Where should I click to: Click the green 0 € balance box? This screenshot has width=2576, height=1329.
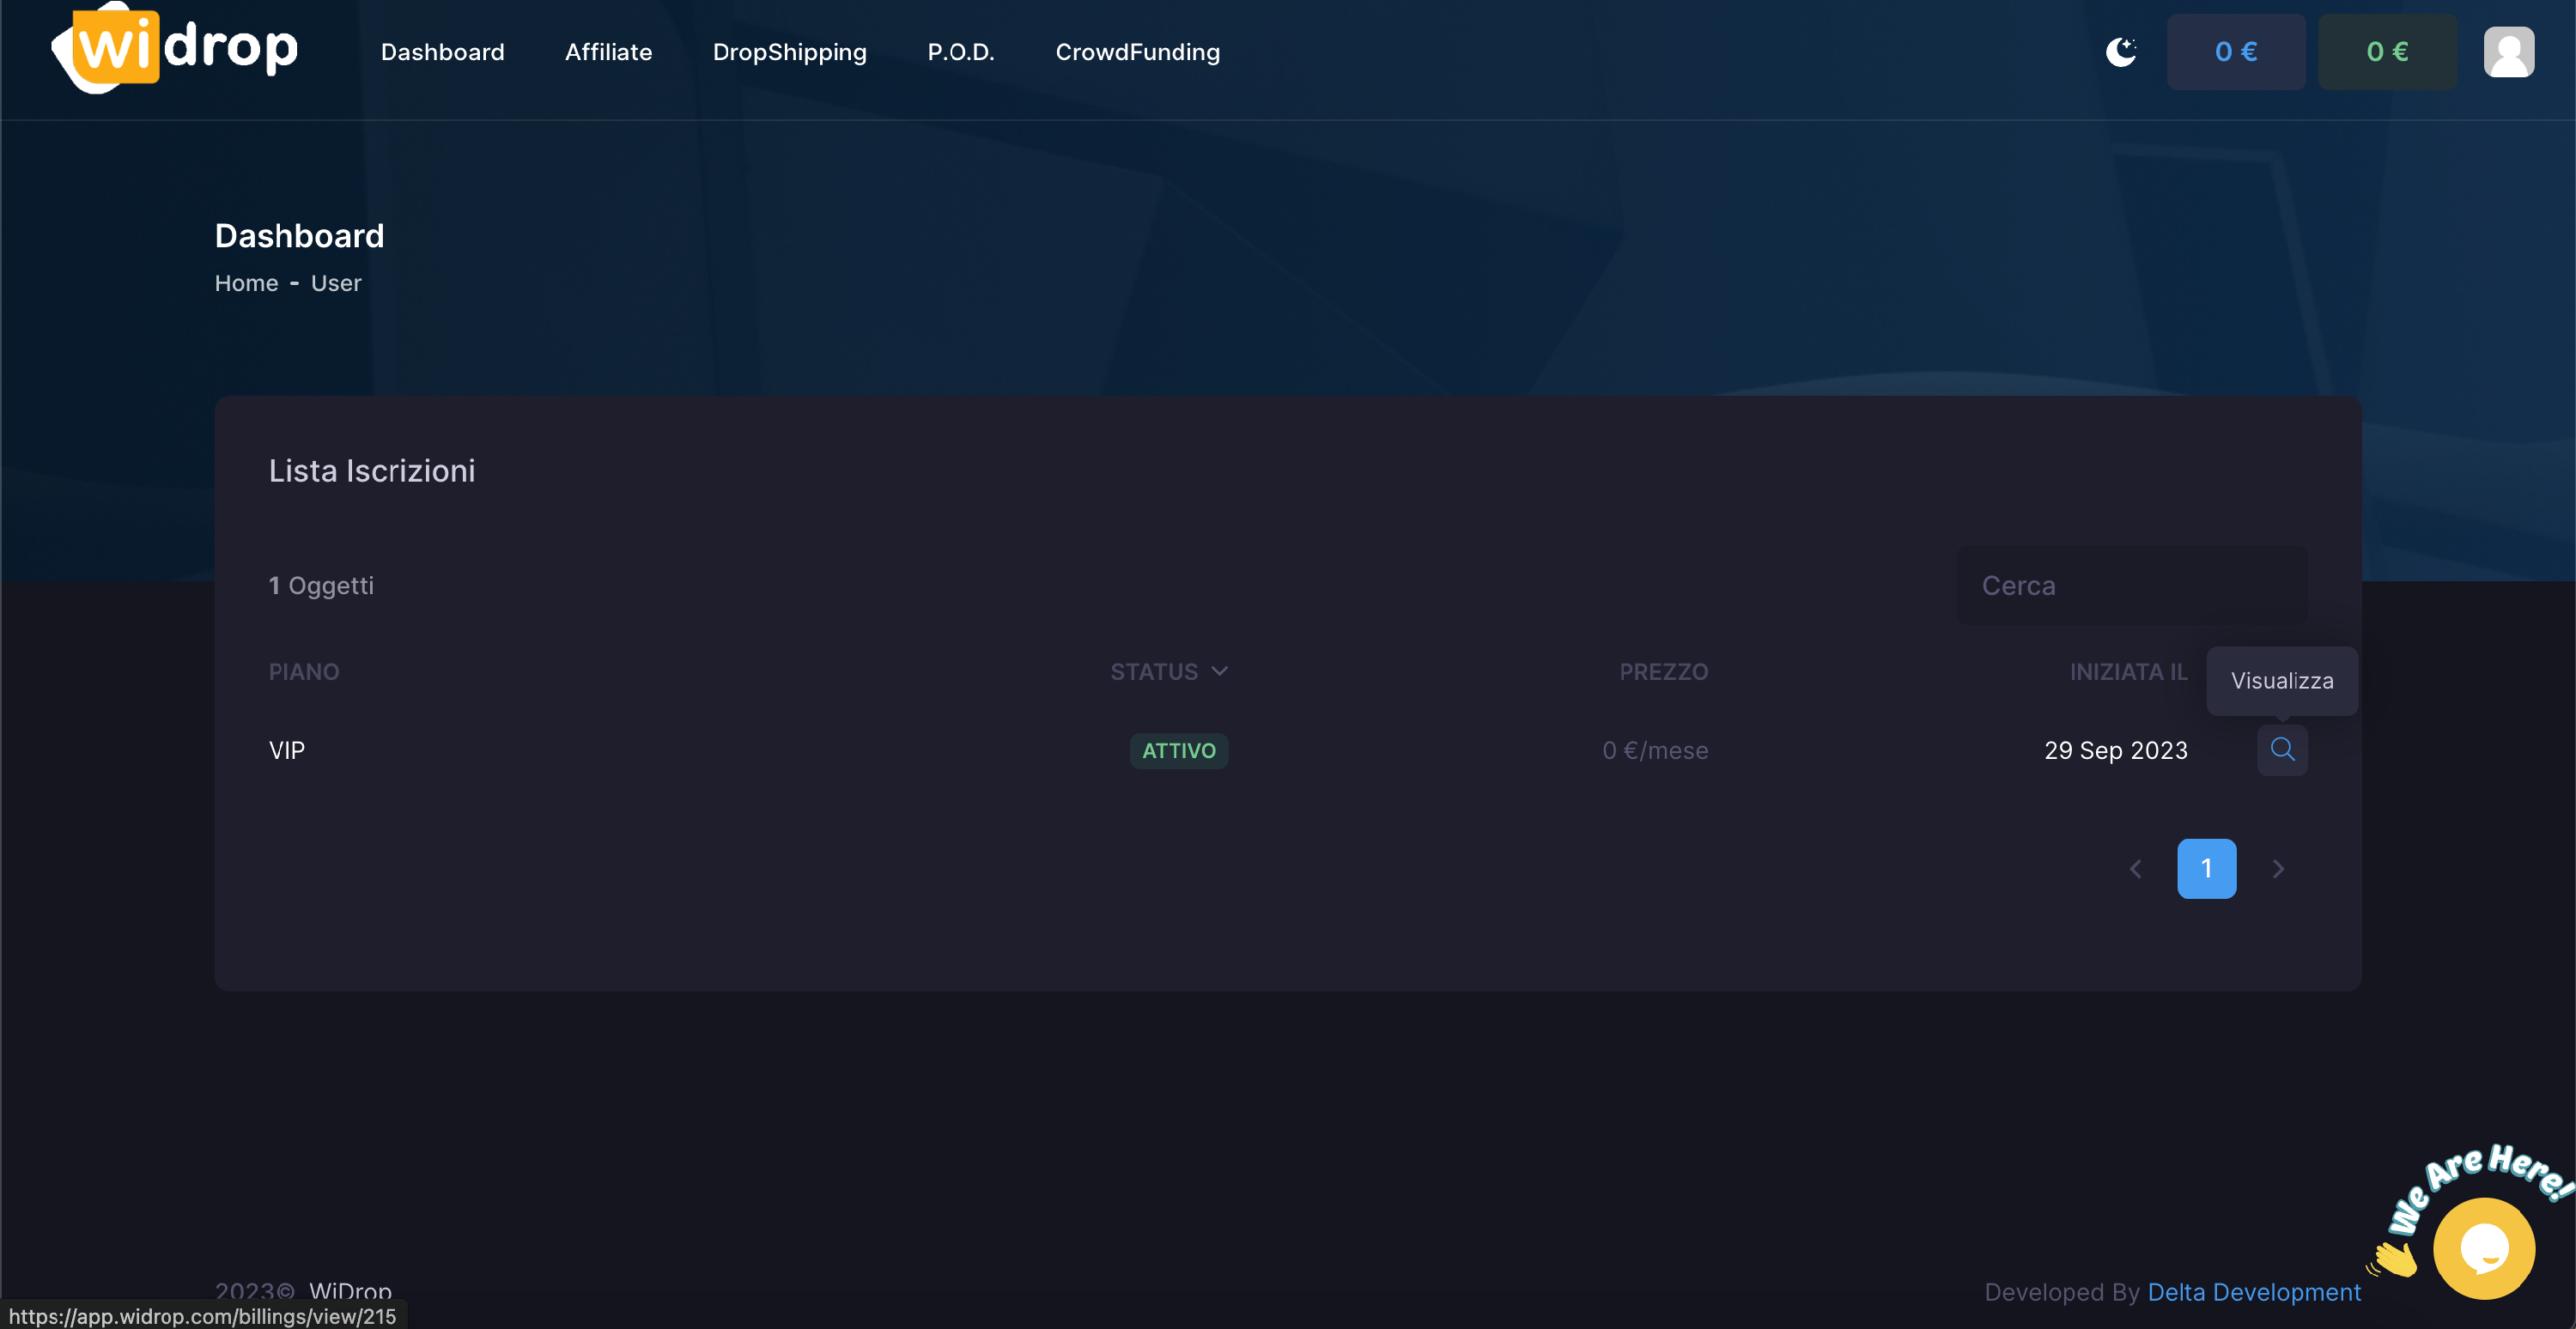pos(2386,52)
